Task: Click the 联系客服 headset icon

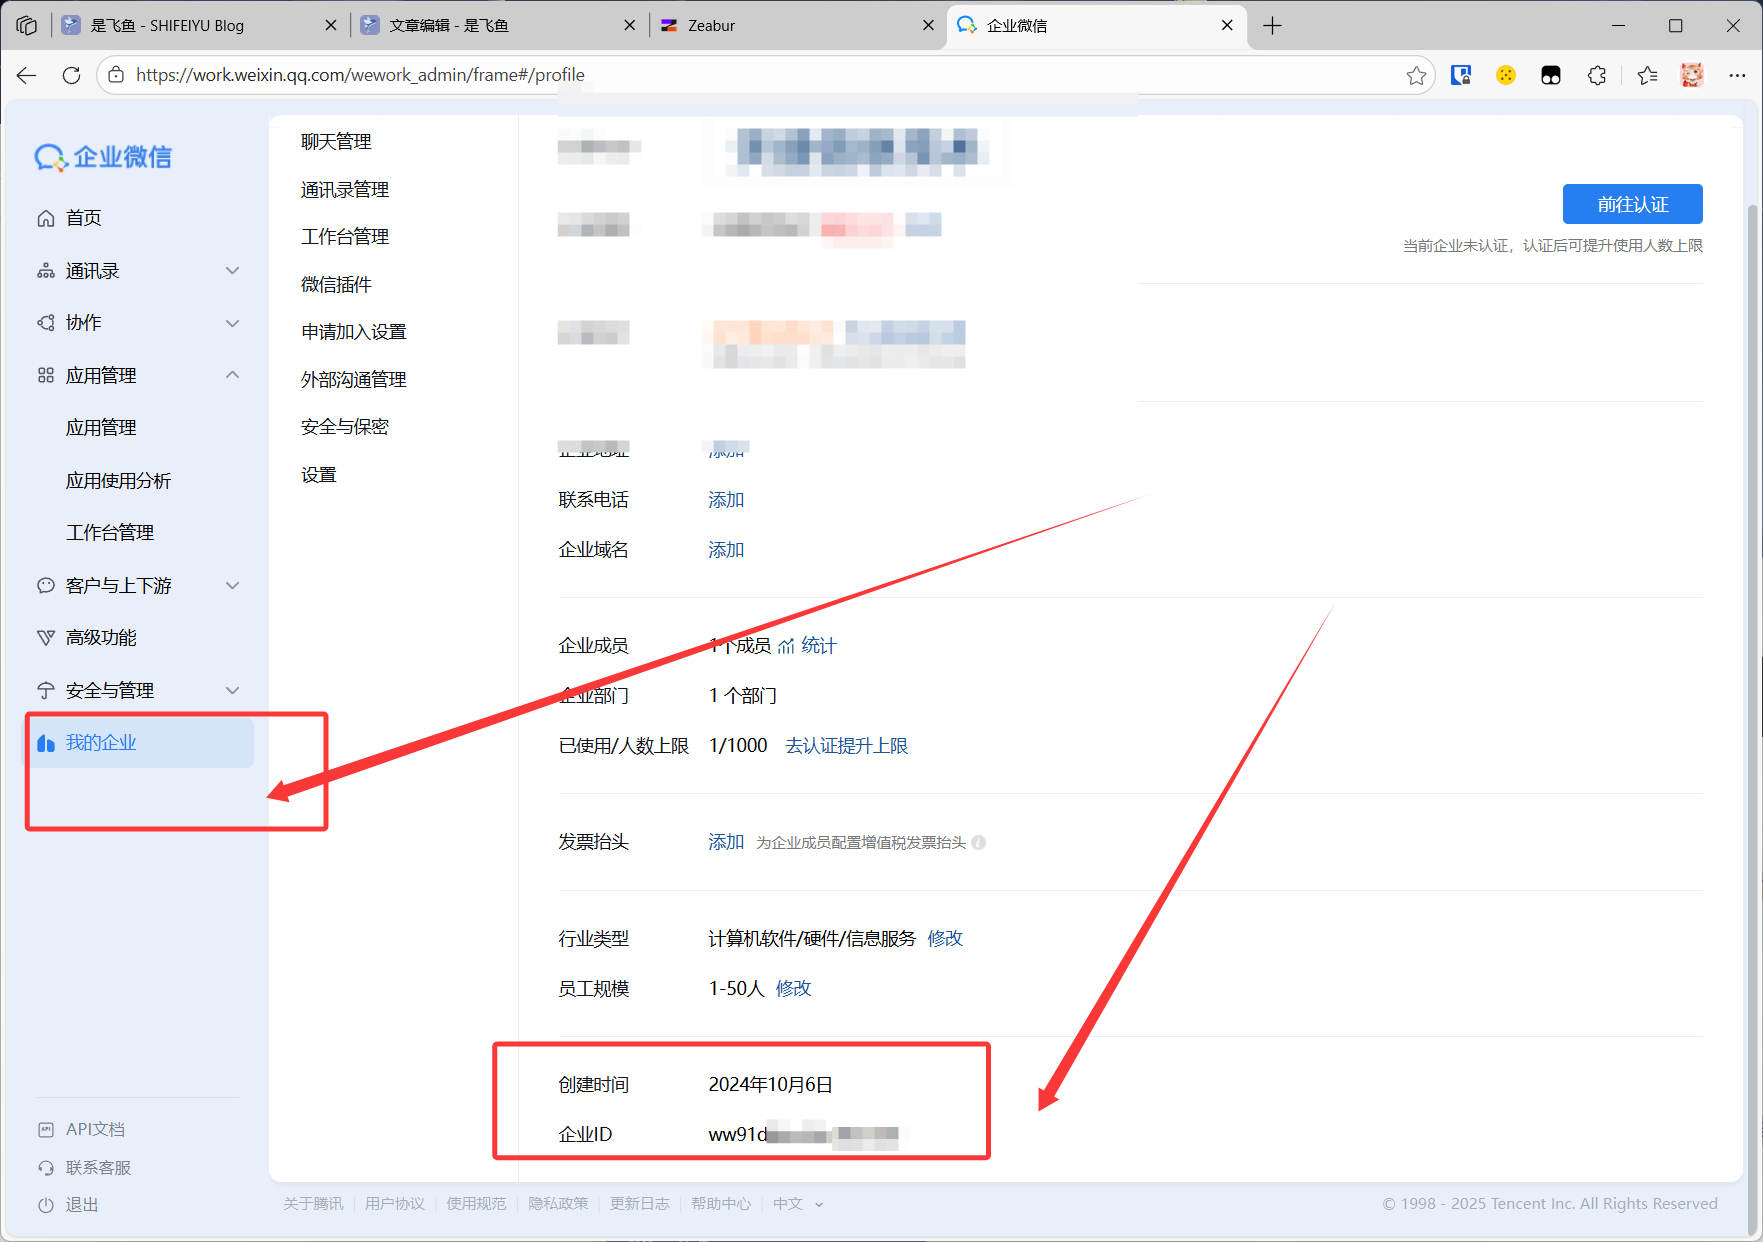Action: click(x=46, y=1168)
